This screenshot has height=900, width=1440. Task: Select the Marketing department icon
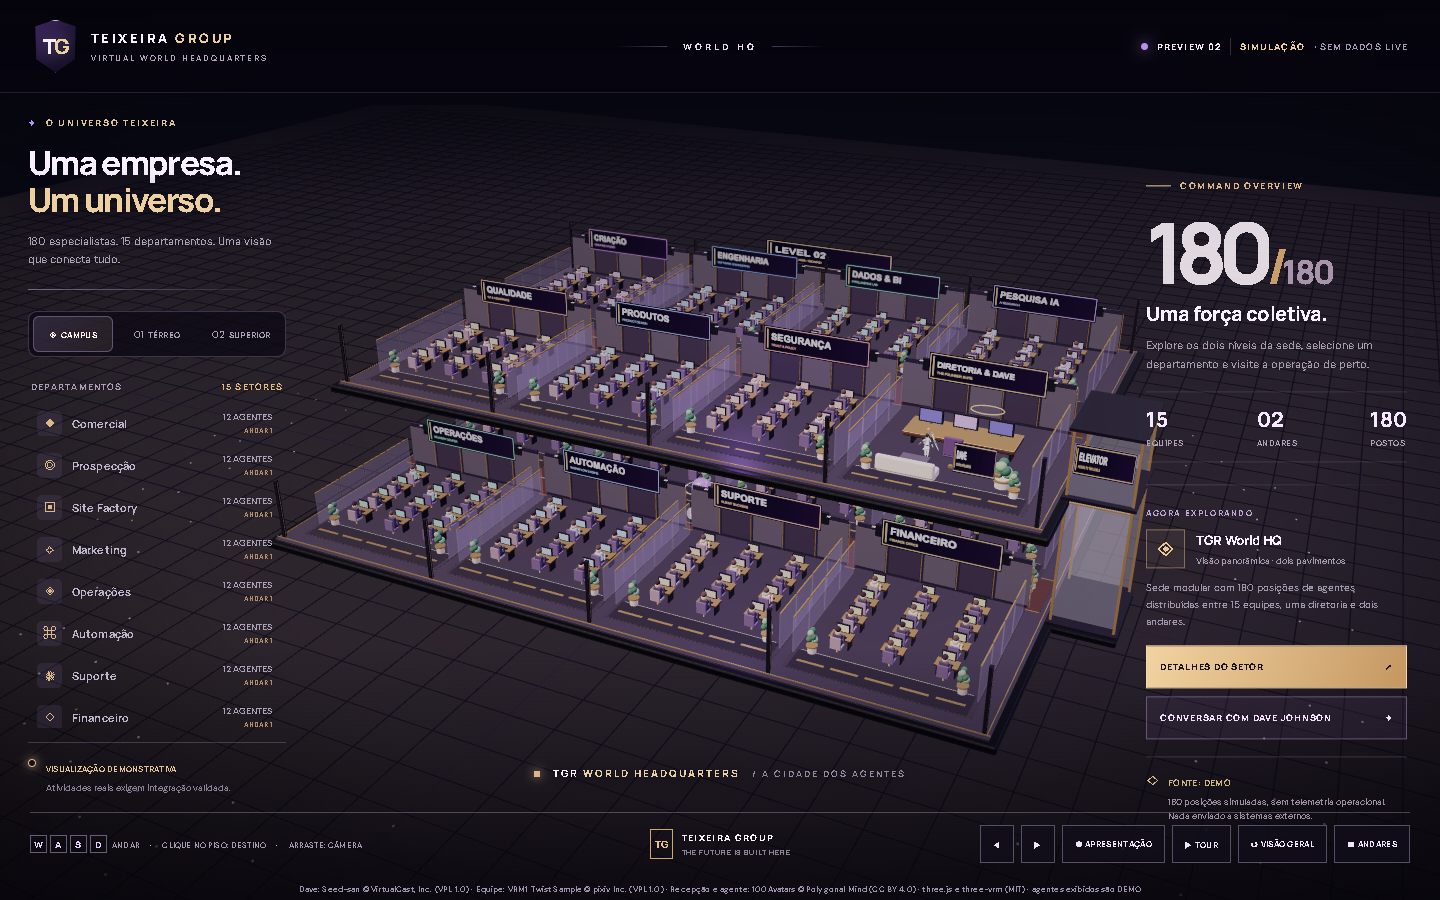49,549
